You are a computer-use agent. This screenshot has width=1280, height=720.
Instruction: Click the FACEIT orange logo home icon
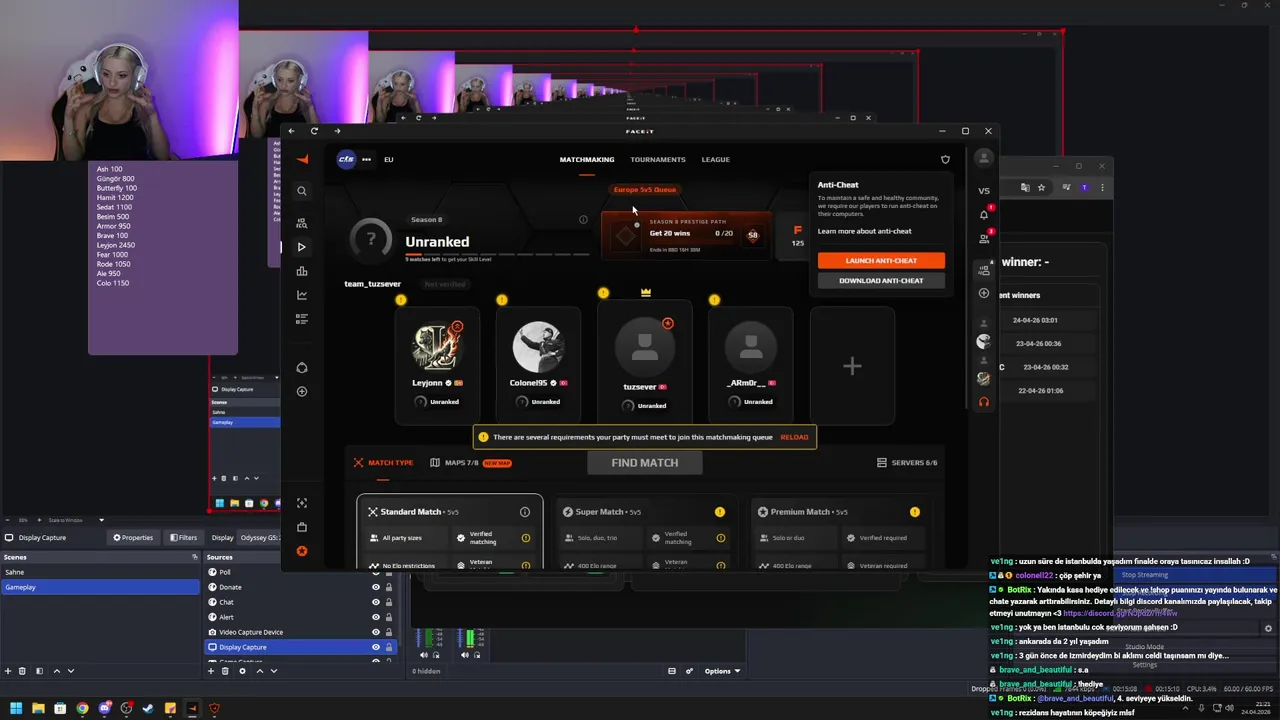click(x=302, y=159)
